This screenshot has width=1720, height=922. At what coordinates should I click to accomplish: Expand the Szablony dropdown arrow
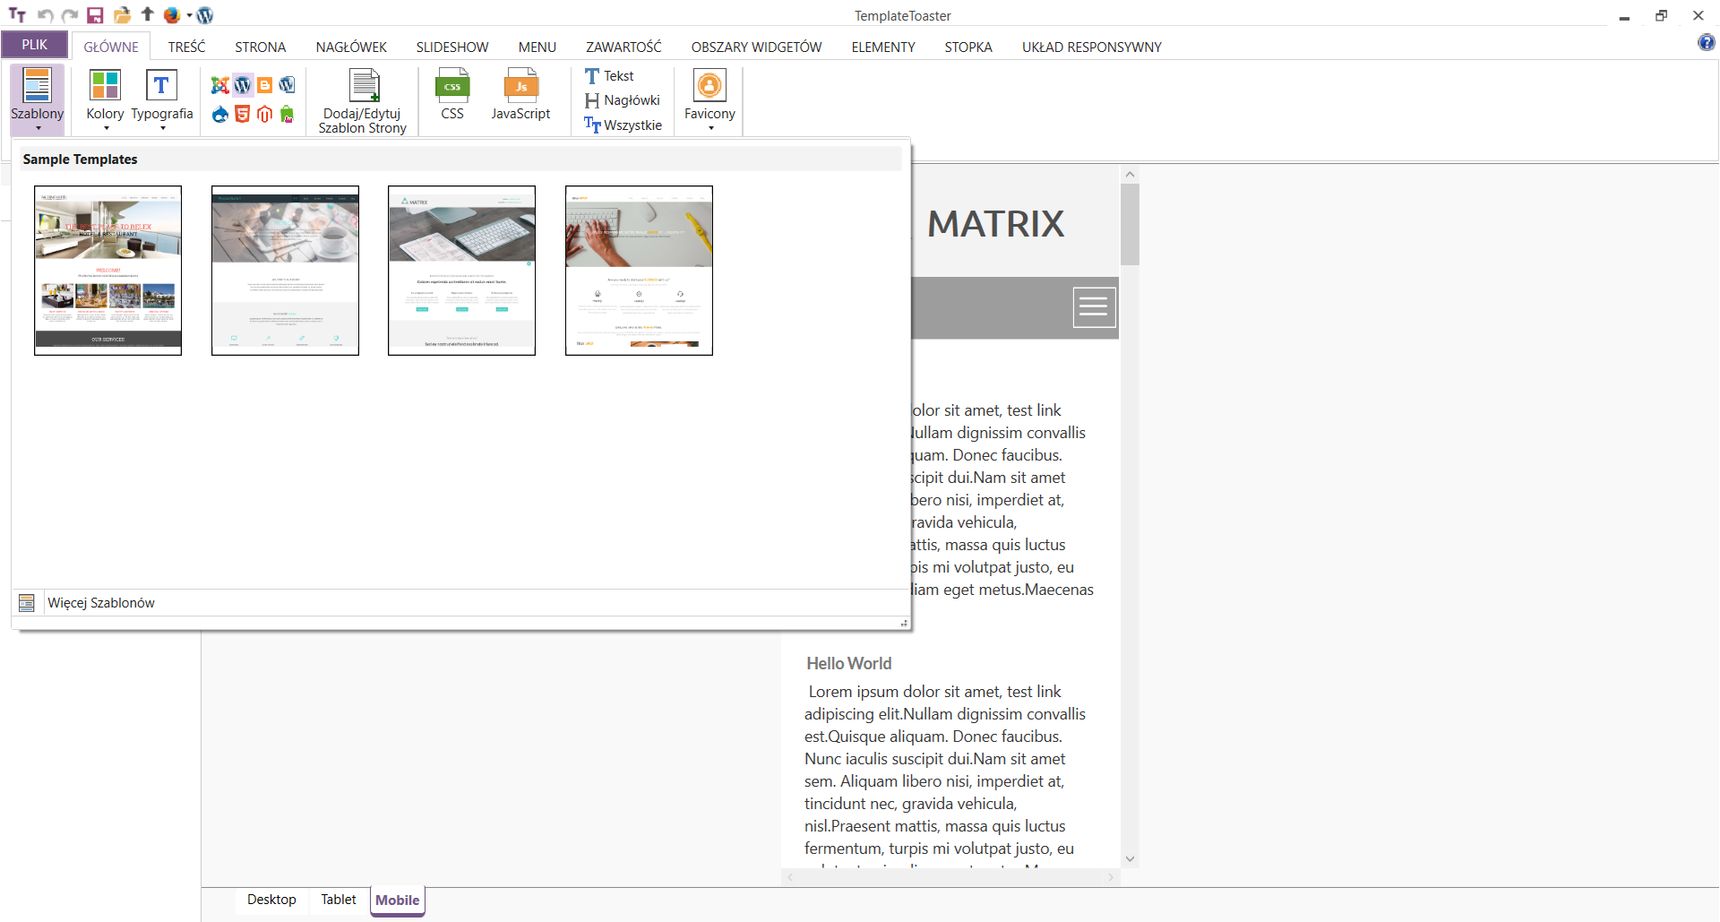pos(38,128)
